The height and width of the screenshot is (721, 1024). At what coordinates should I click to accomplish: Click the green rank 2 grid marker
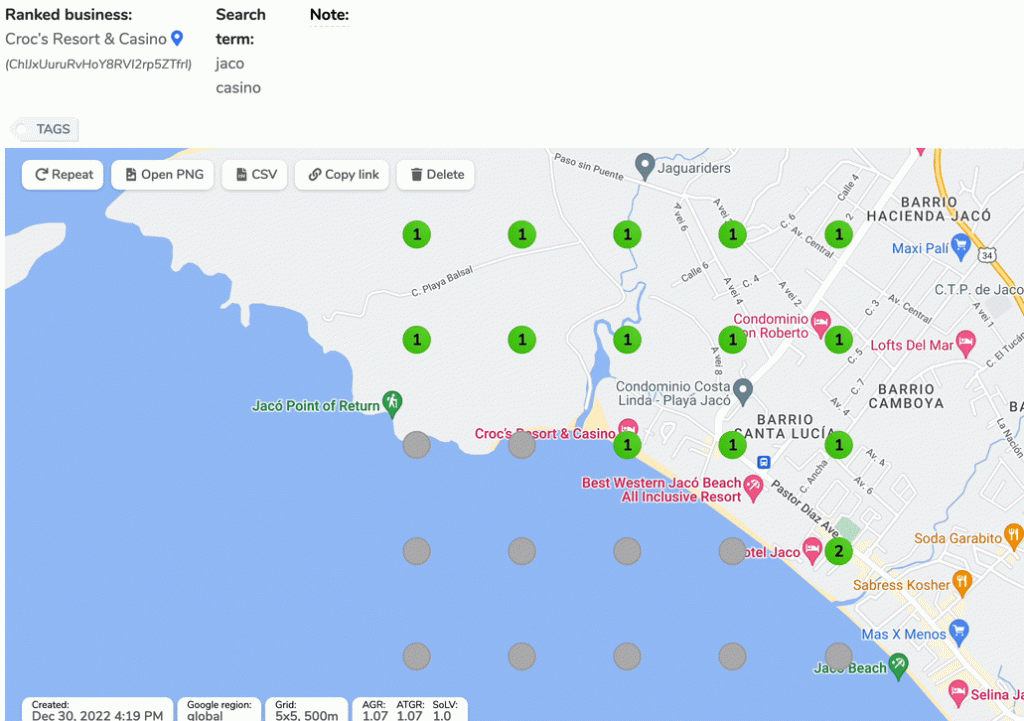(839, 551)
